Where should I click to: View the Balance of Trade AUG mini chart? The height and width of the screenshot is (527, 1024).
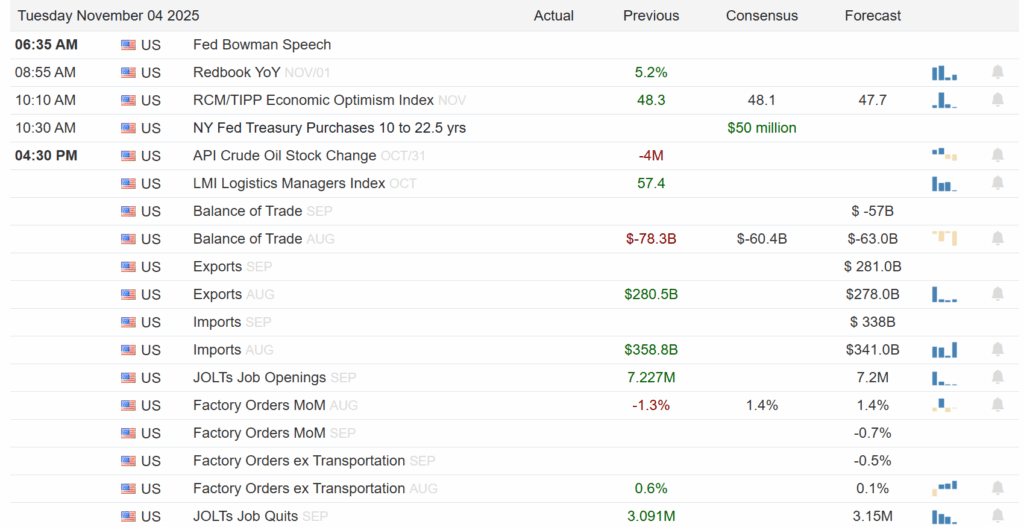tap(944, 238)
